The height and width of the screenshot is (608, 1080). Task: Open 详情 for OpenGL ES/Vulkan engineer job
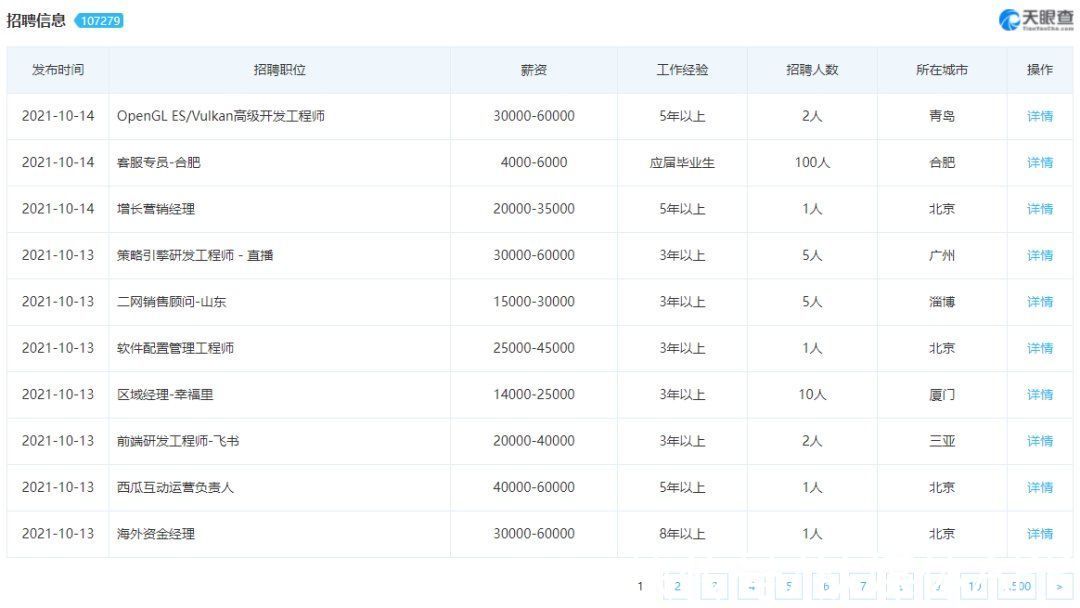[1039, 116]
